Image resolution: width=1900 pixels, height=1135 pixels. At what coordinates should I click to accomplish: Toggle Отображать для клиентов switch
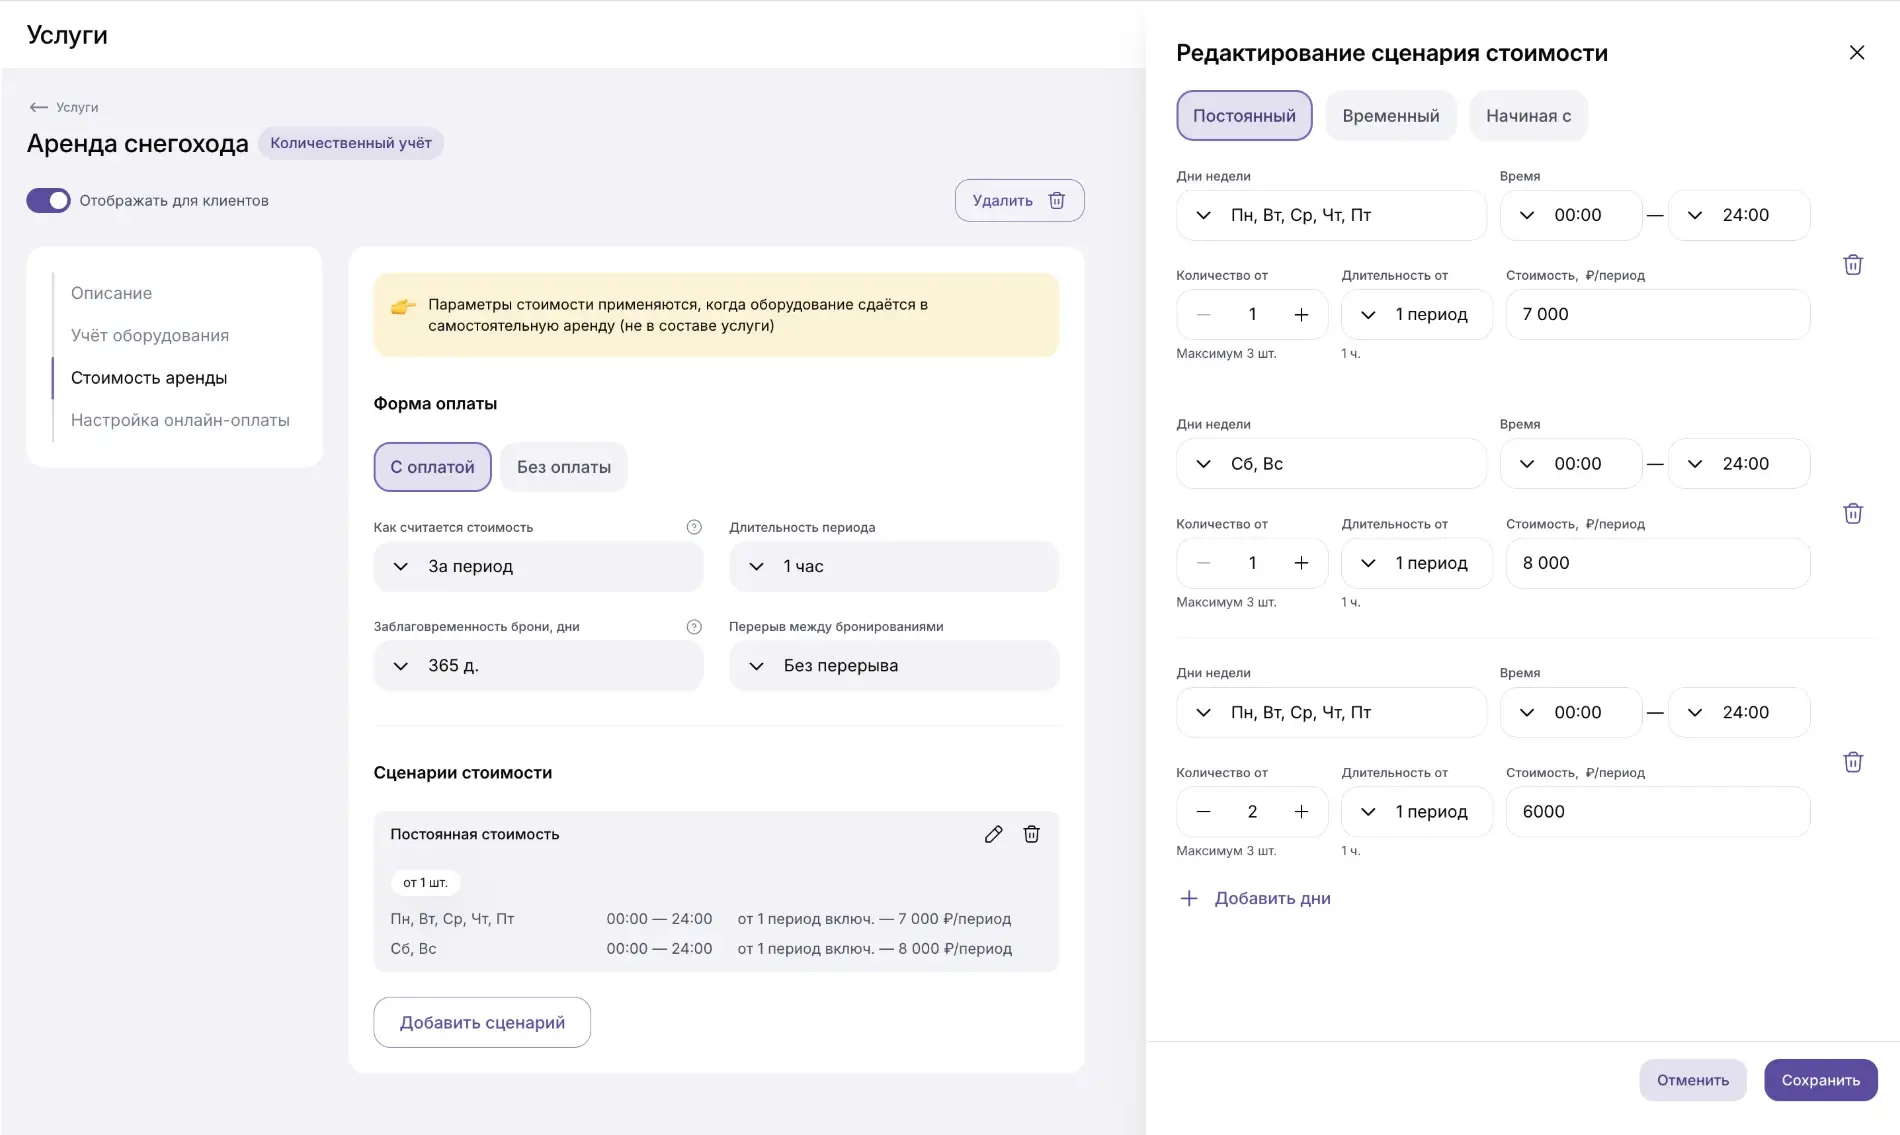coord(48,201)
